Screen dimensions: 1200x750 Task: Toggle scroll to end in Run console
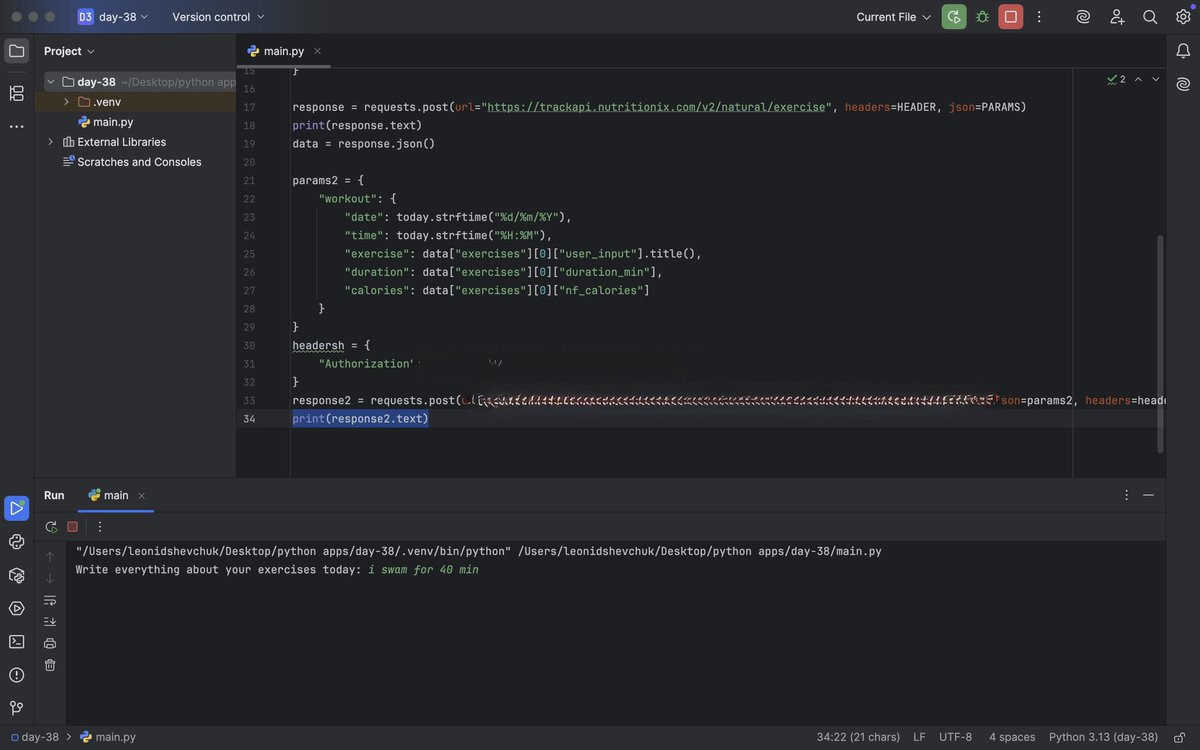pyautogui.click(x=50, y=621)
